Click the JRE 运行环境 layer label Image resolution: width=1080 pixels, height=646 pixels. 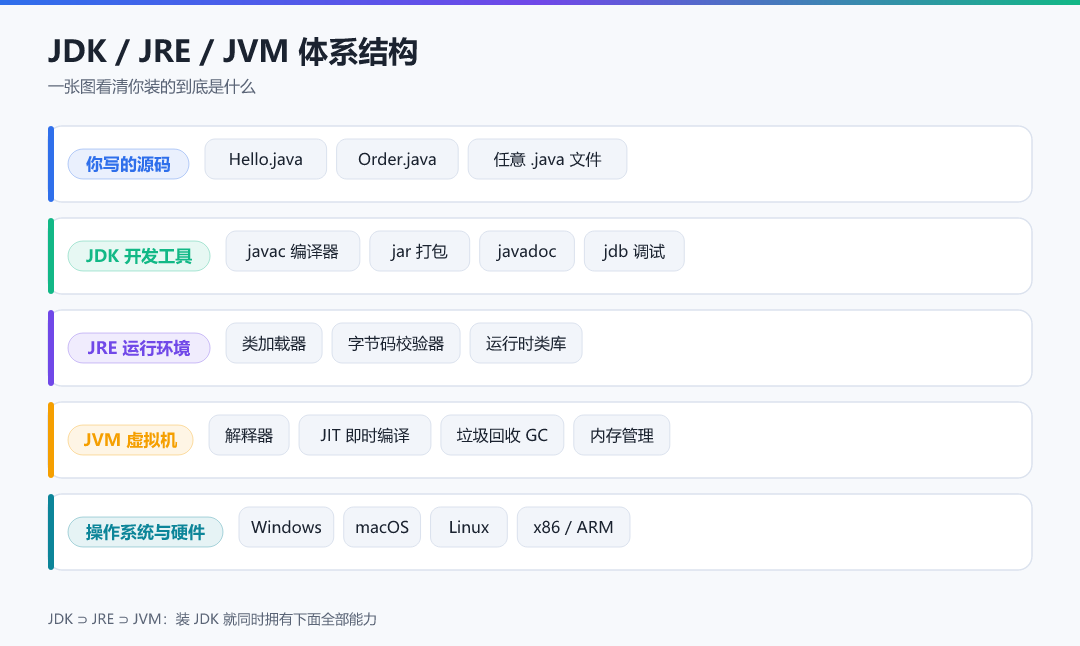pyautogui.click(x=138, y=348)
